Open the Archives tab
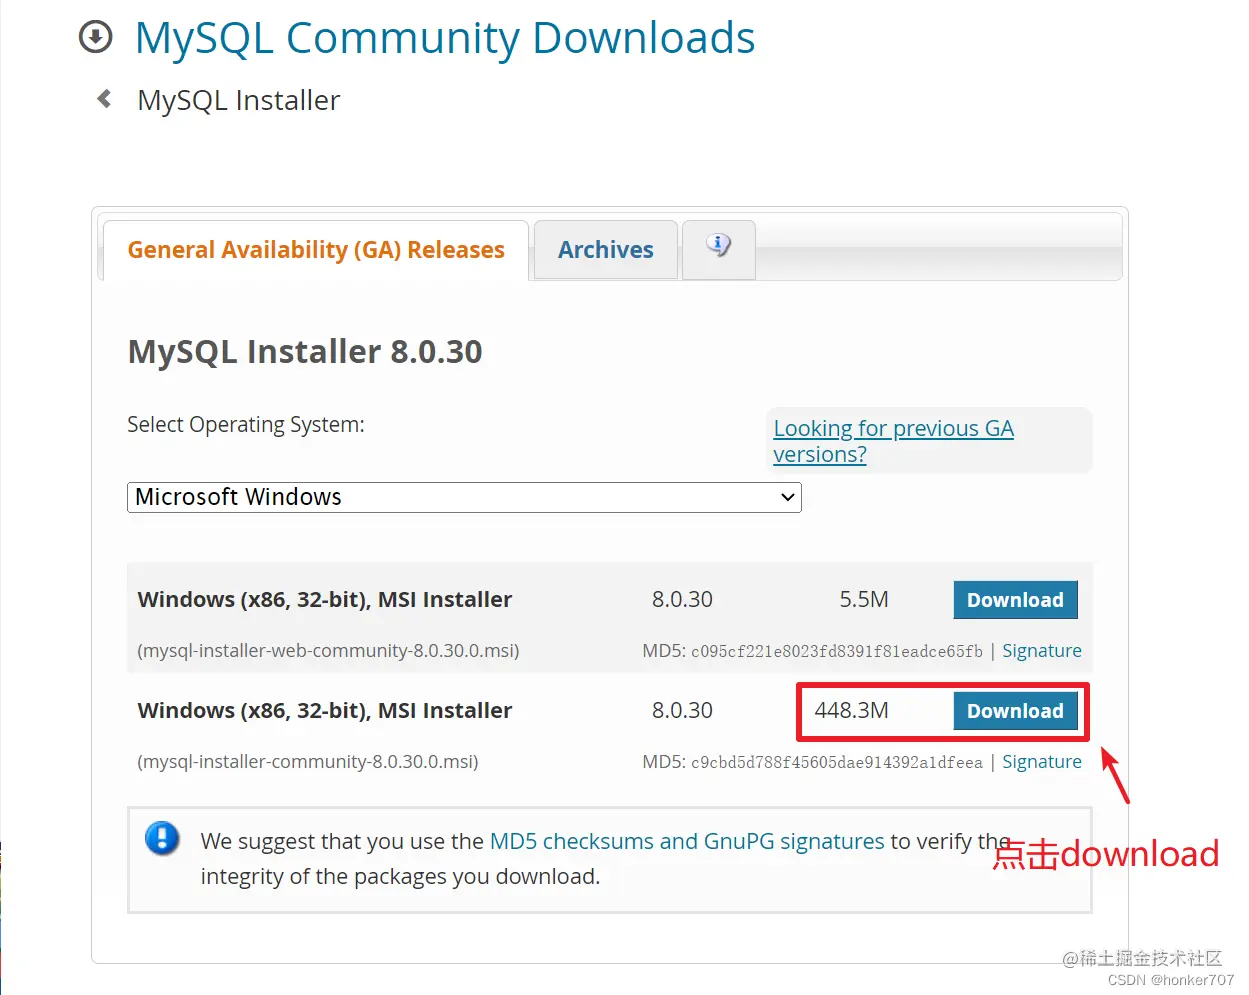The height and width of the screenshot is (995, 1249). tap(606, 250)
